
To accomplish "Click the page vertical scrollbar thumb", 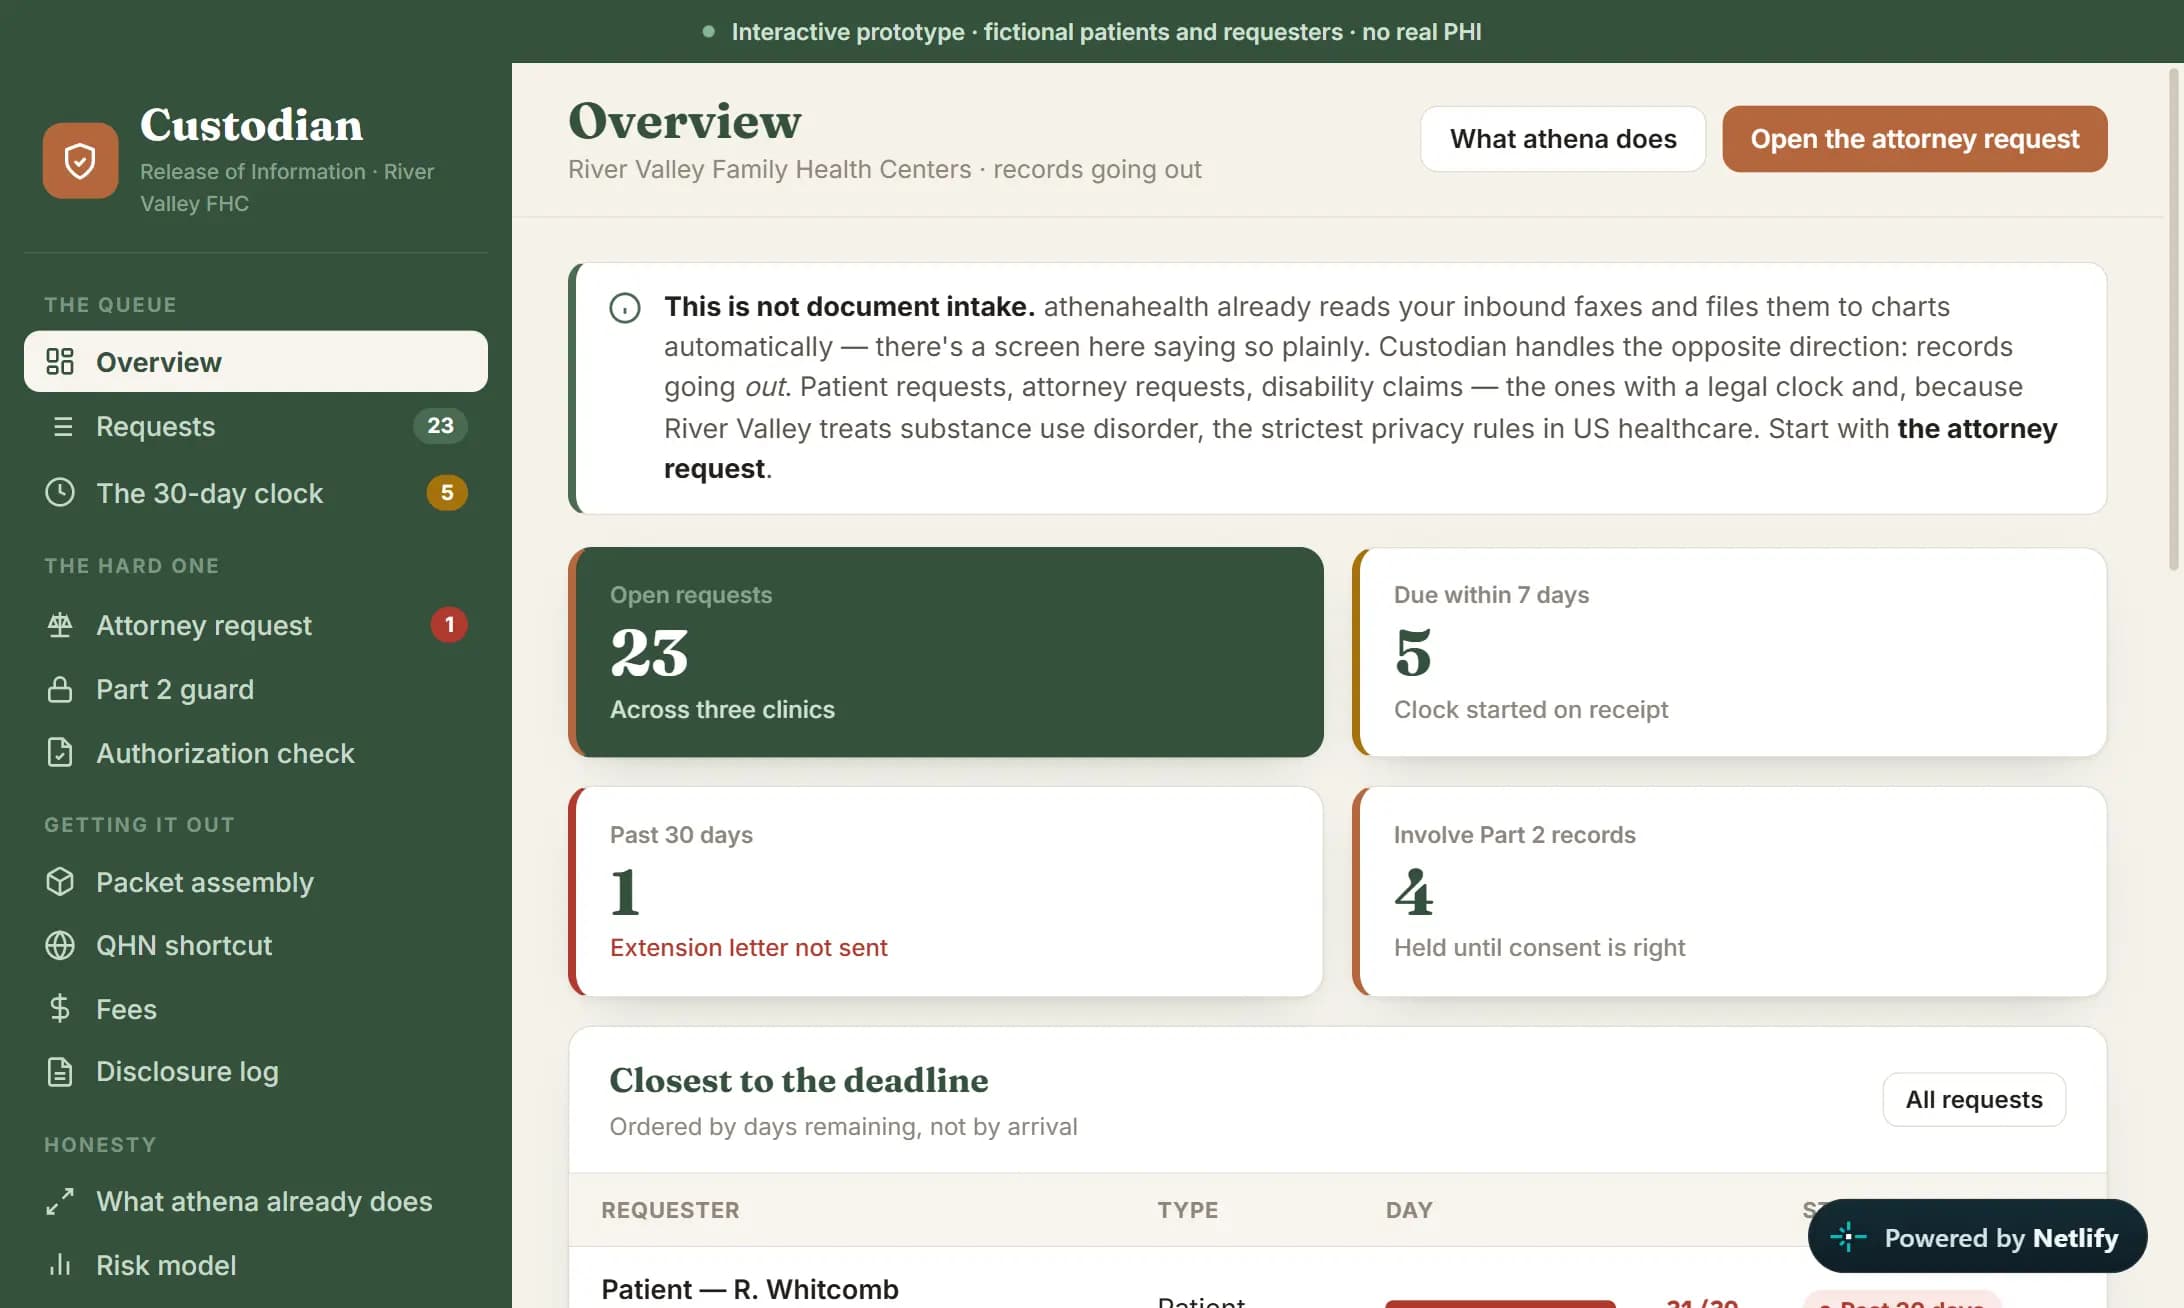I will [x=2173, y=320].
